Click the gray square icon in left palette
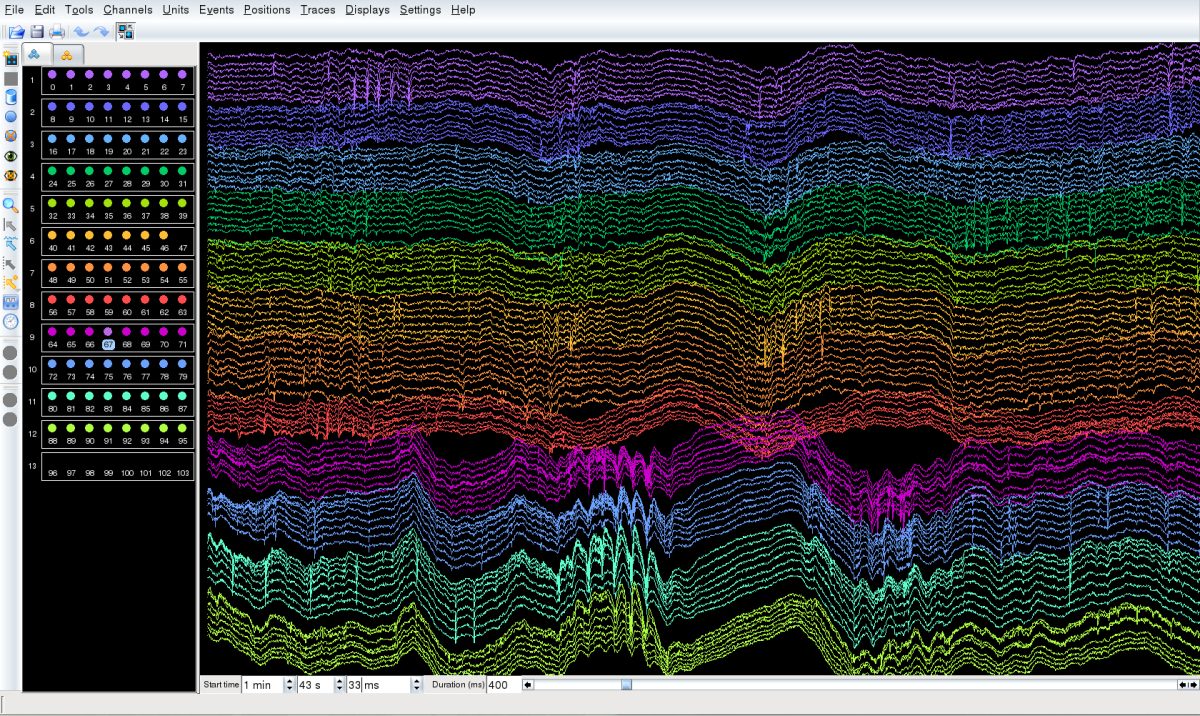 tap(10, 78)
